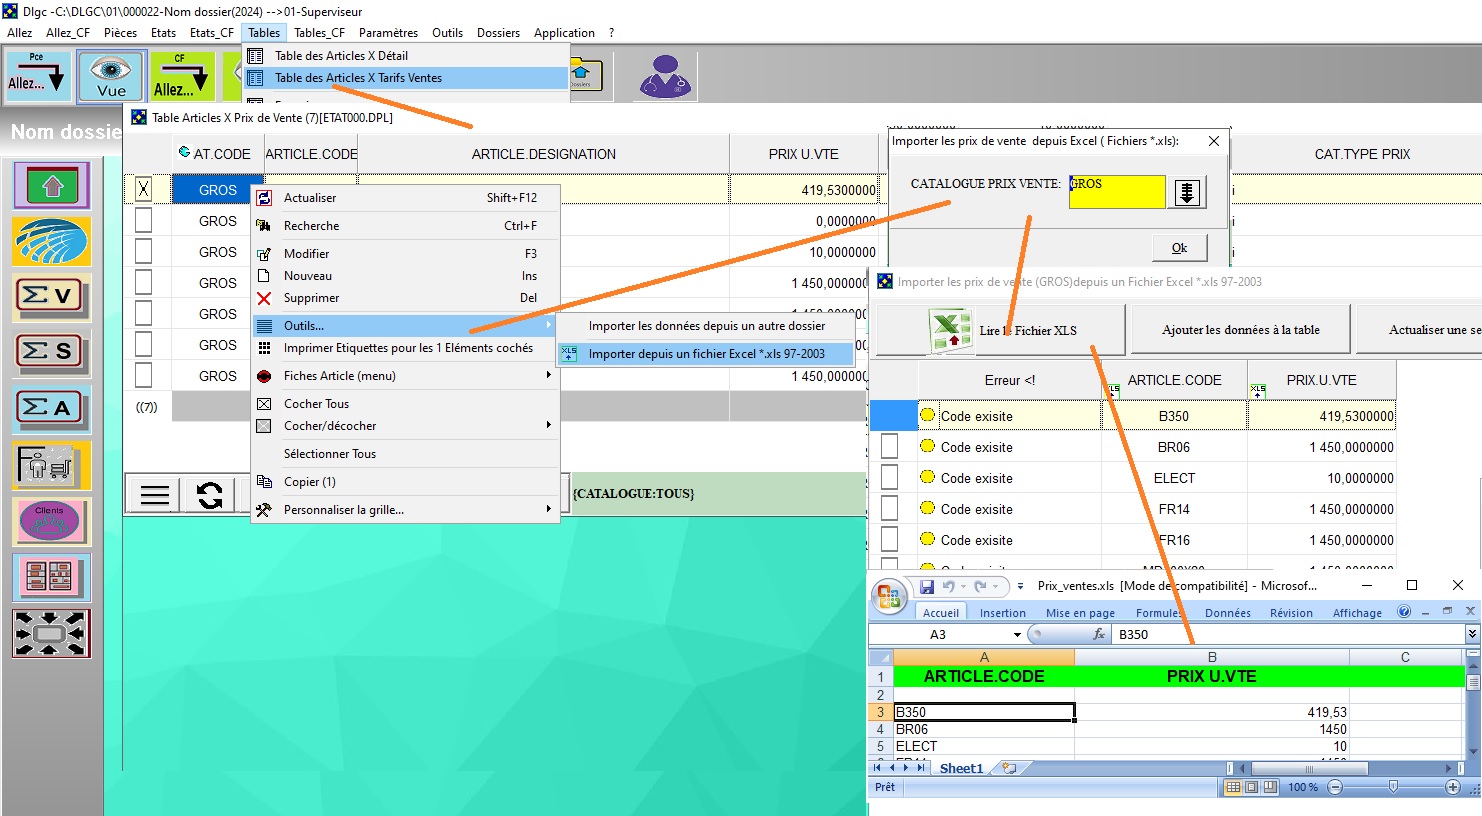Tick checkbox beside FR14 import row
This screenshot has width=1482, height=816.
(889, 508)
